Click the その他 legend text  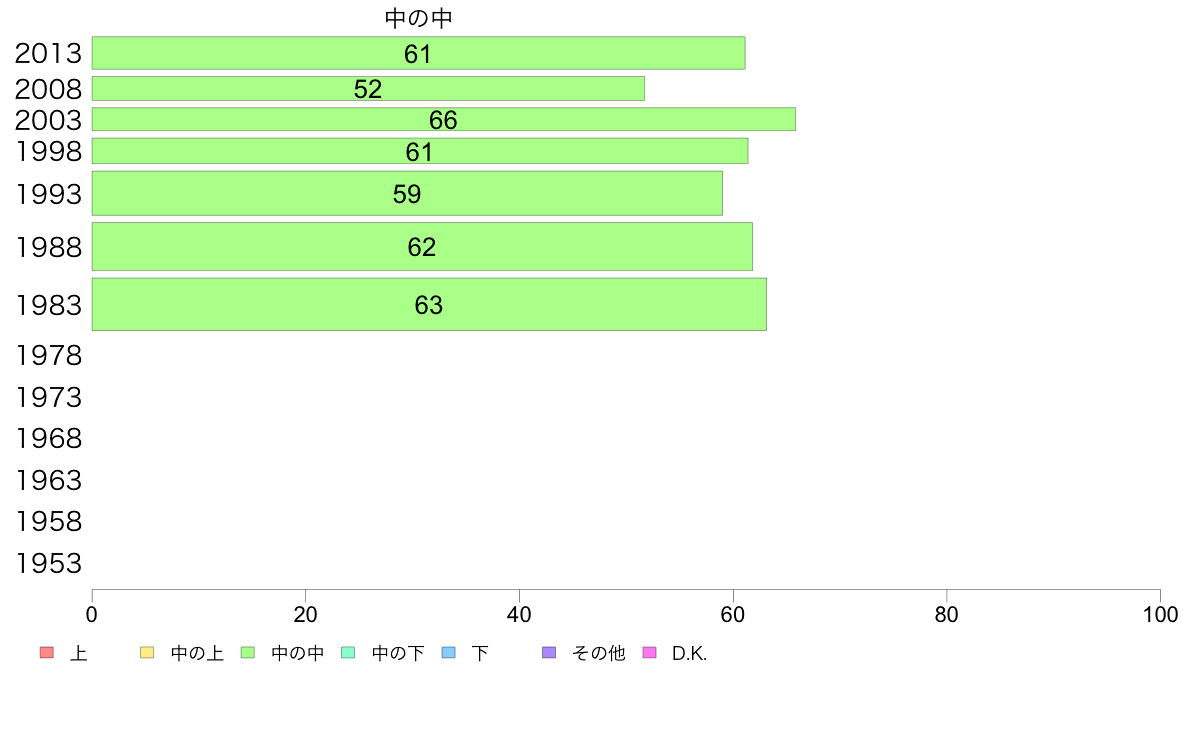599,653
